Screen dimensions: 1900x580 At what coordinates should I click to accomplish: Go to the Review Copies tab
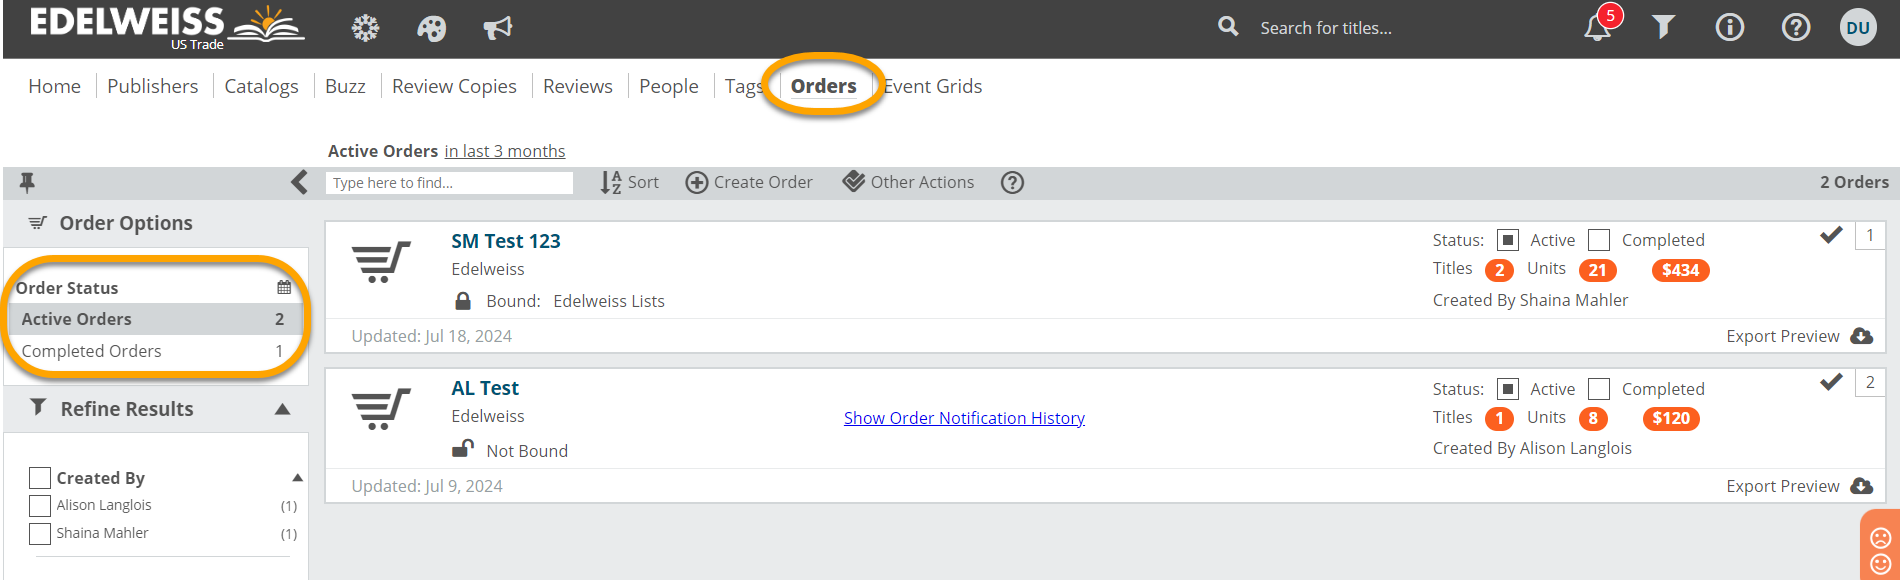454,86
